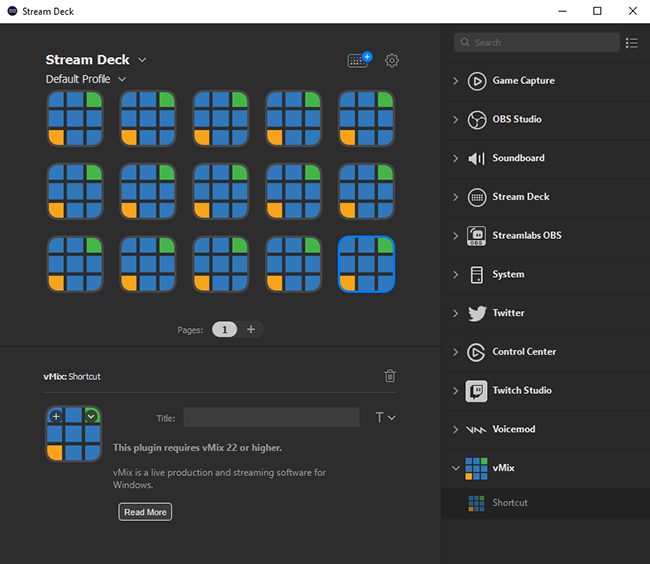Click the Soundboard speaker icon

[477, 158]
